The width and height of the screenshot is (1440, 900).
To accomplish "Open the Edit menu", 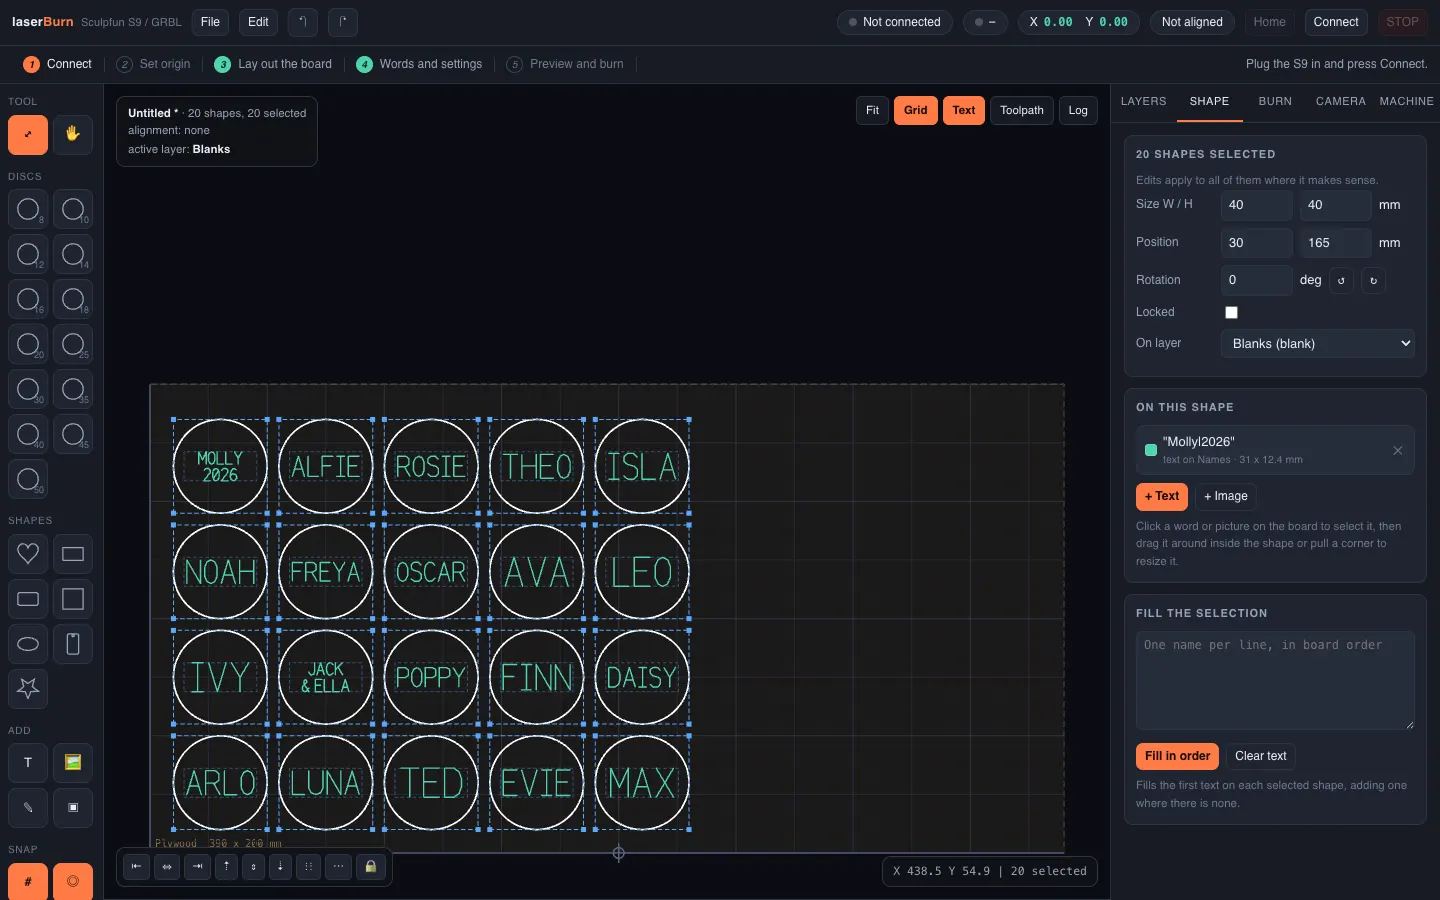I will [258, 22].
